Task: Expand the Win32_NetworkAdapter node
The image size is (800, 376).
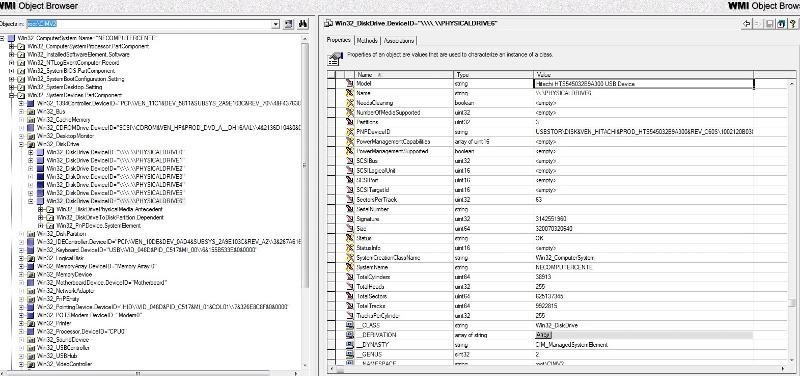Action: [21, 291]
